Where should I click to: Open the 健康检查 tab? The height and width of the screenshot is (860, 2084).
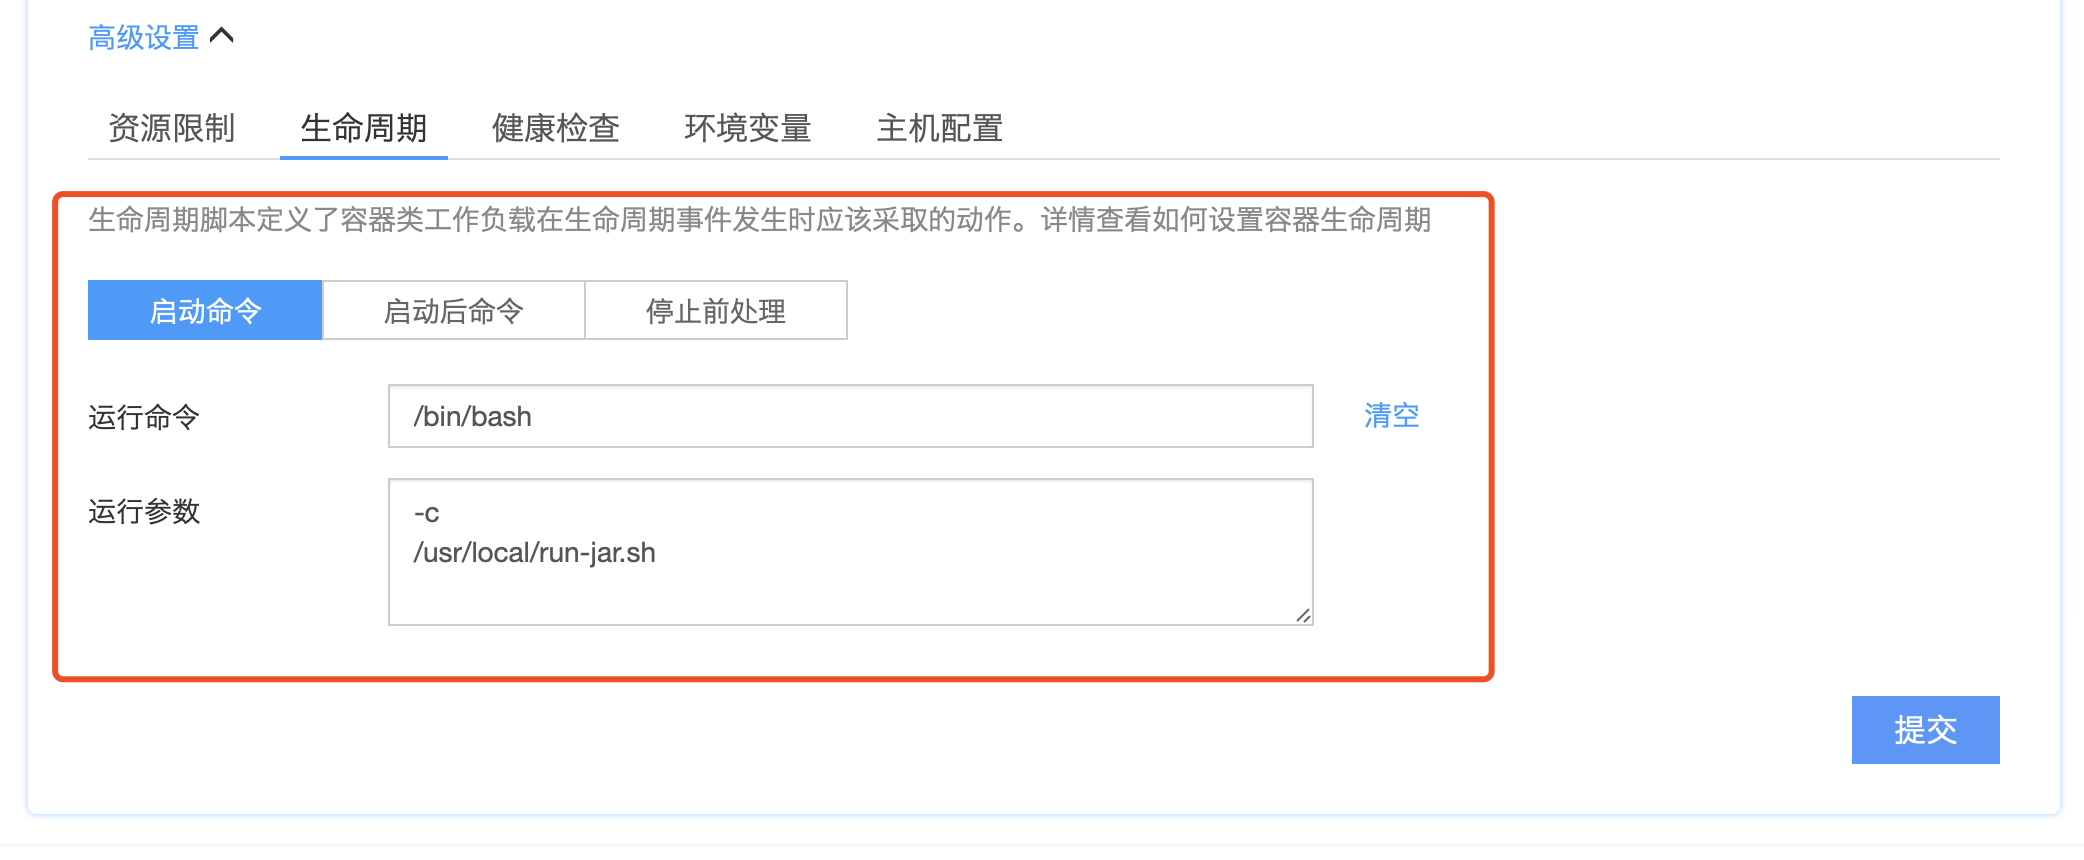[556, 128]
